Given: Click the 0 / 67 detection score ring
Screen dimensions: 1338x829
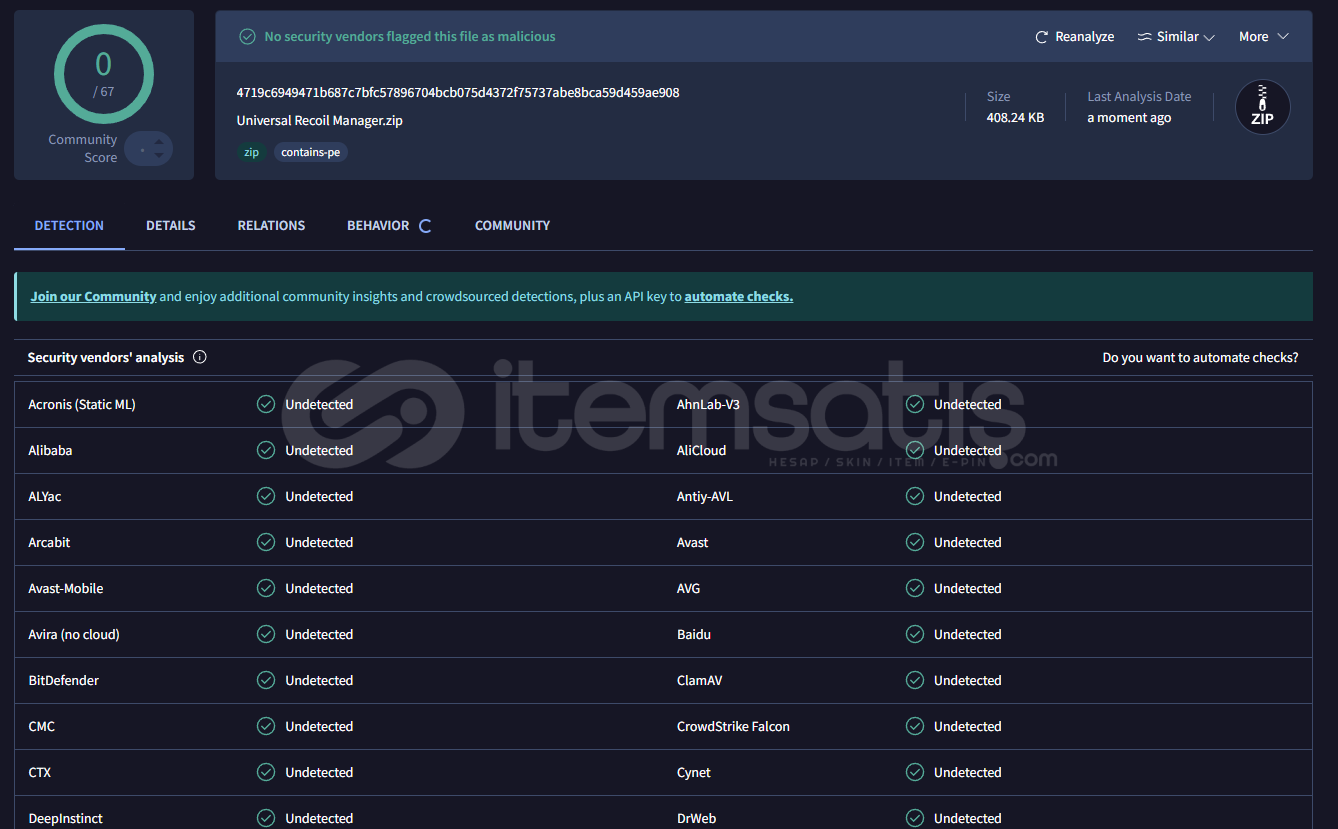Looking at the screenshot, I should (x=104, y=74).
